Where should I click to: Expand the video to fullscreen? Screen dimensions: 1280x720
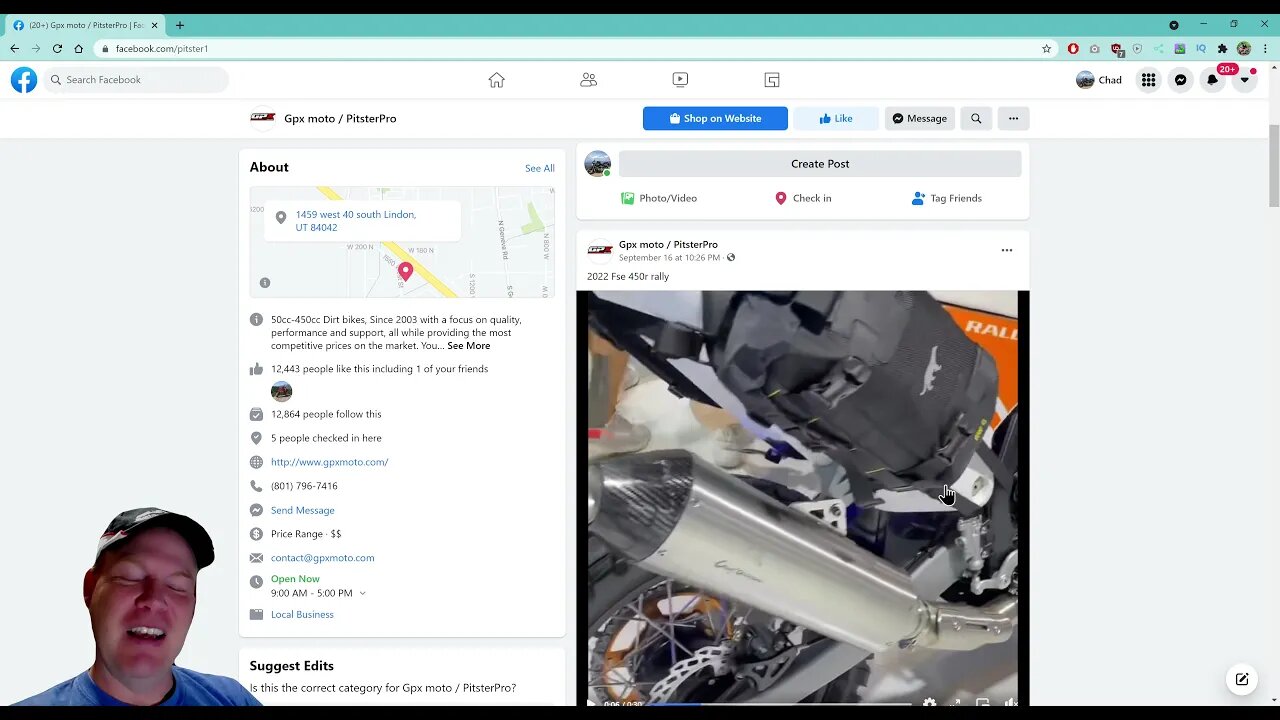955,702
